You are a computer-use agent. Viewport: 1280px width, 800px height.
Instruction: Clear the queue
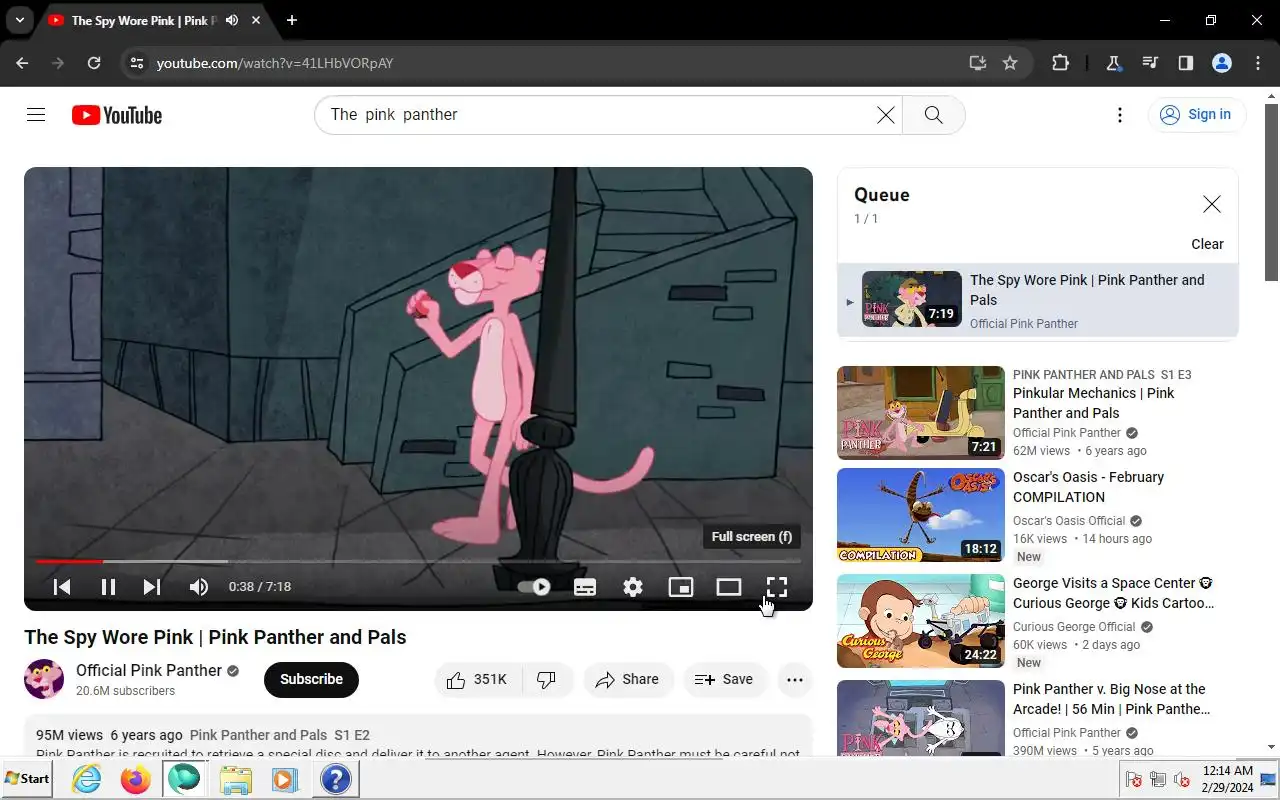tap(1207, 244)
